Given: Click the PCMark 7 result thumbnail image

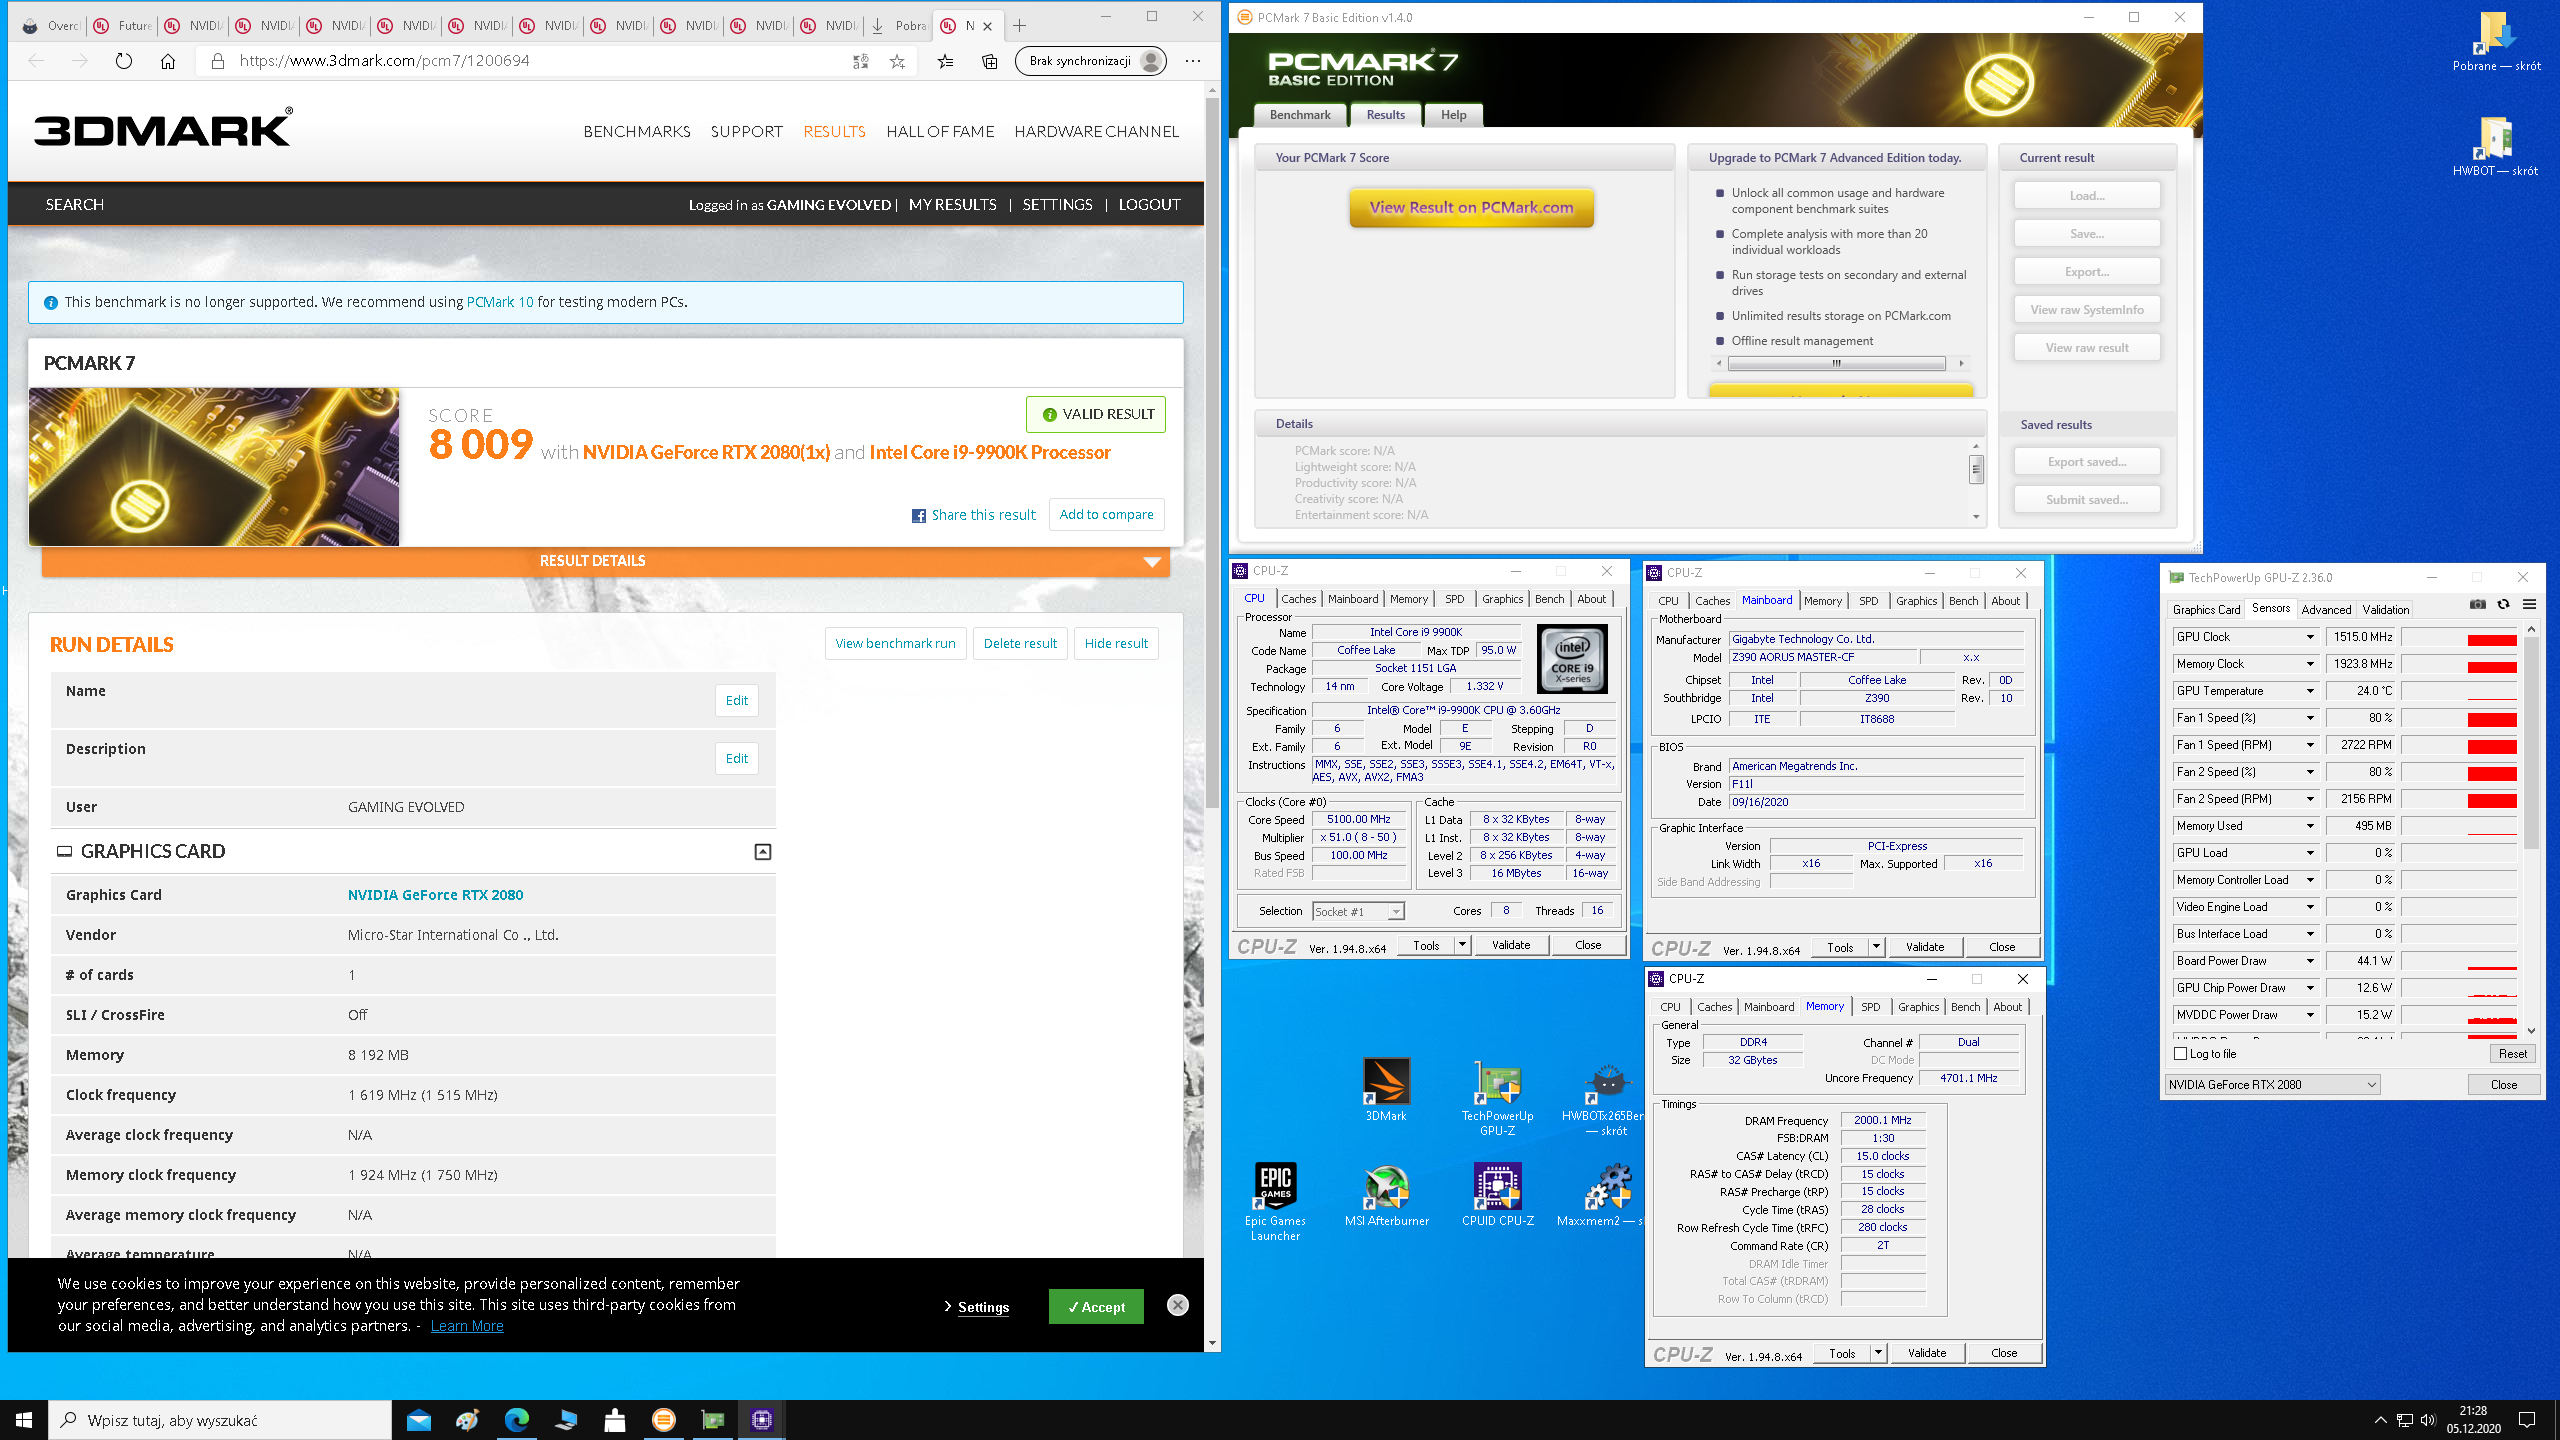Looking at the screenshot, I should tap(214, 467).
